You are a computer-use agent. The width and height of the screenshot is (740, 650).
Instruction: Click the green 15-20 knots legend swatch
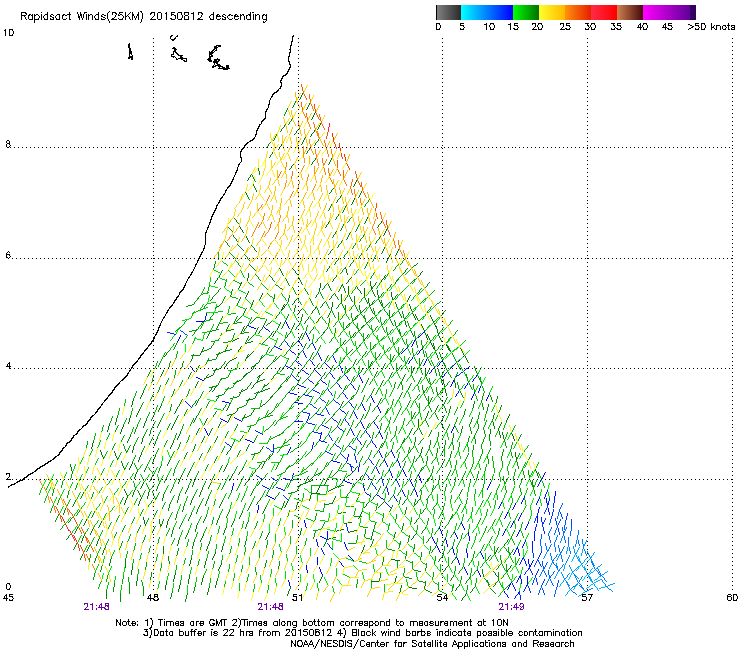(x=526, y=12)
